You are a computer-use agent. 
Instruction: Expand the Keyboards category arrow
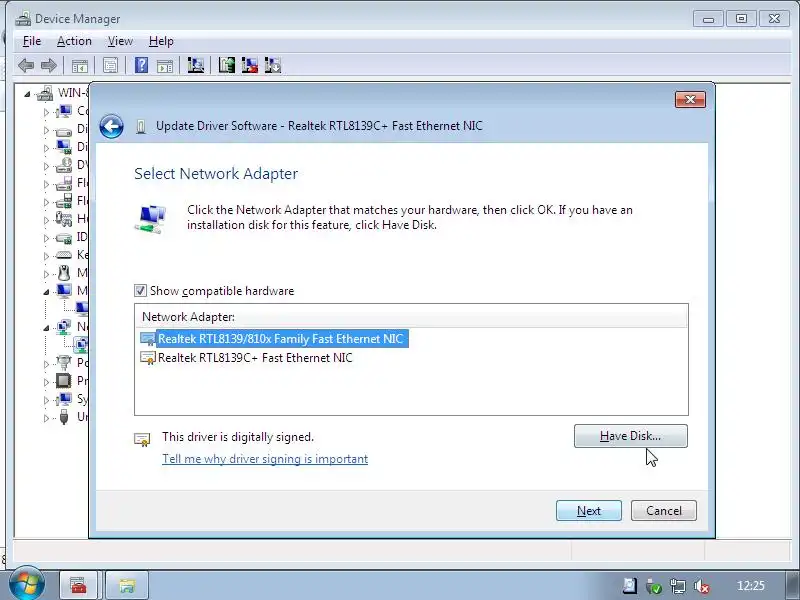(46, 256)
